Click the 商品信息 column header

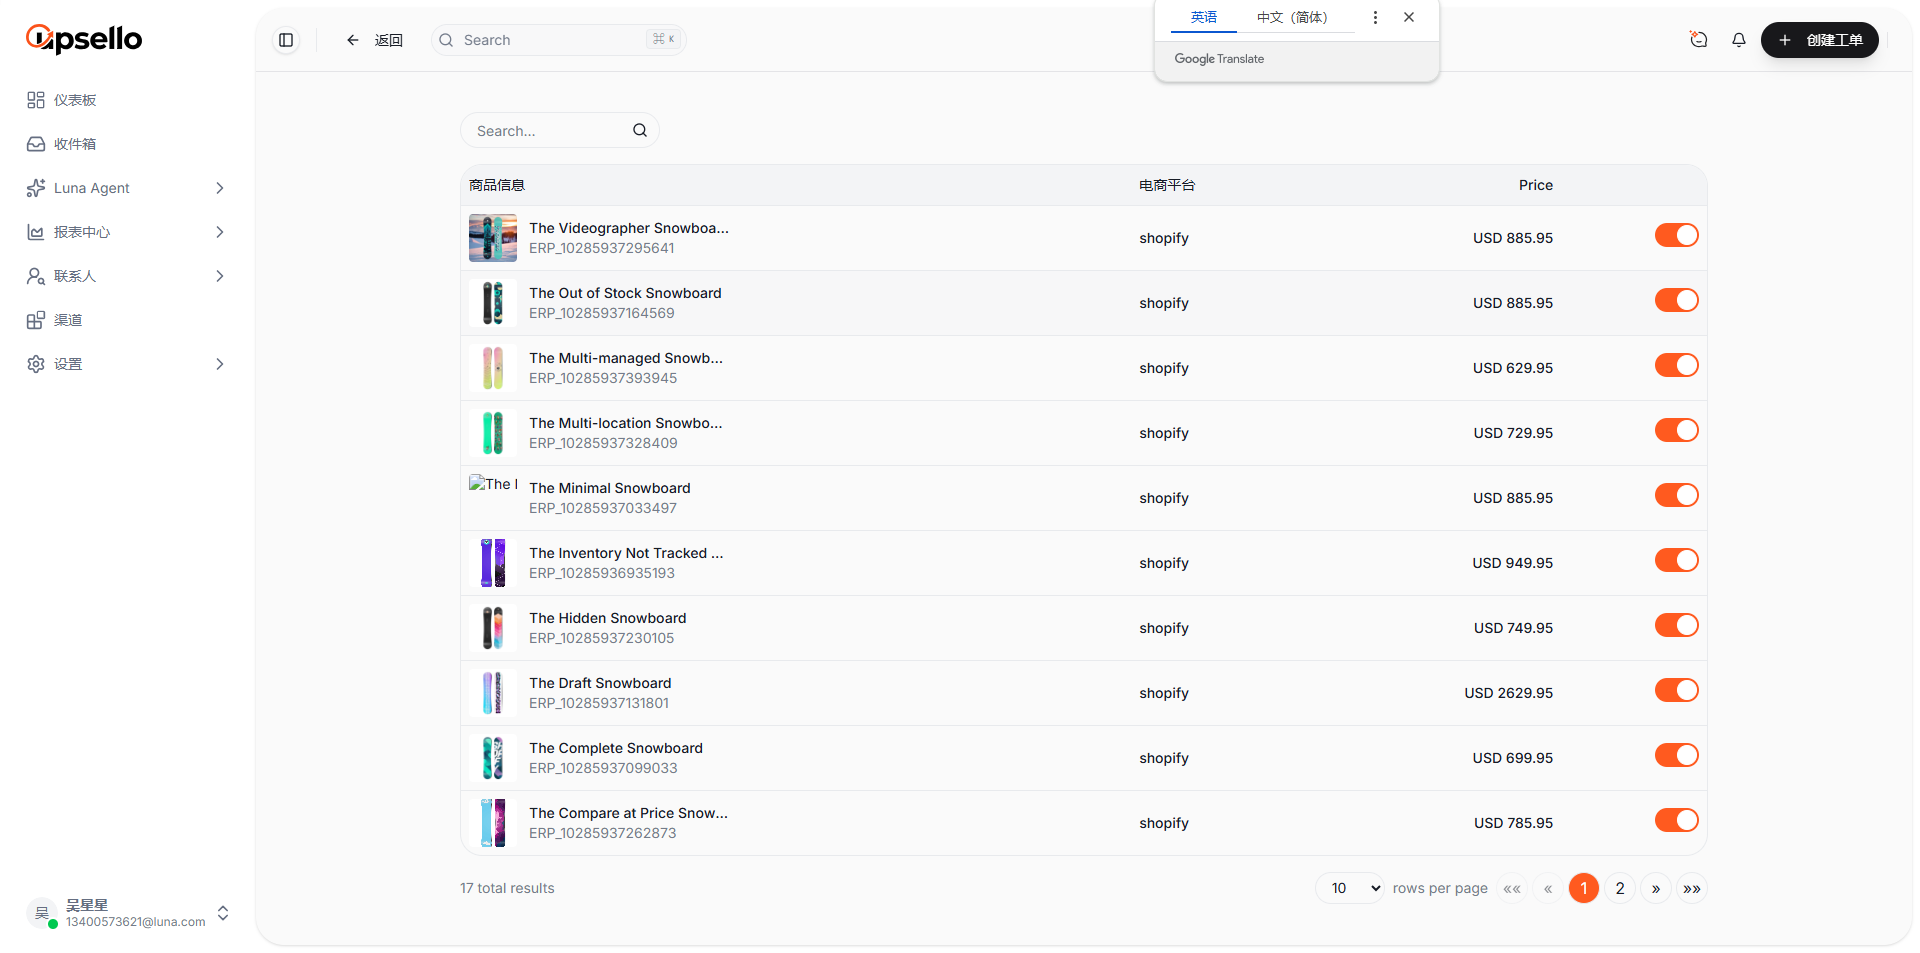[x=497, y=185]
